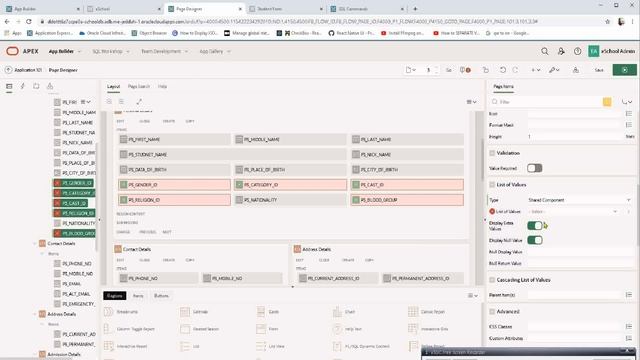640x360 pixels.
Task: Open the Shared Components icon in toolbar
Action: pyautogui.click(x=576, y=70)
